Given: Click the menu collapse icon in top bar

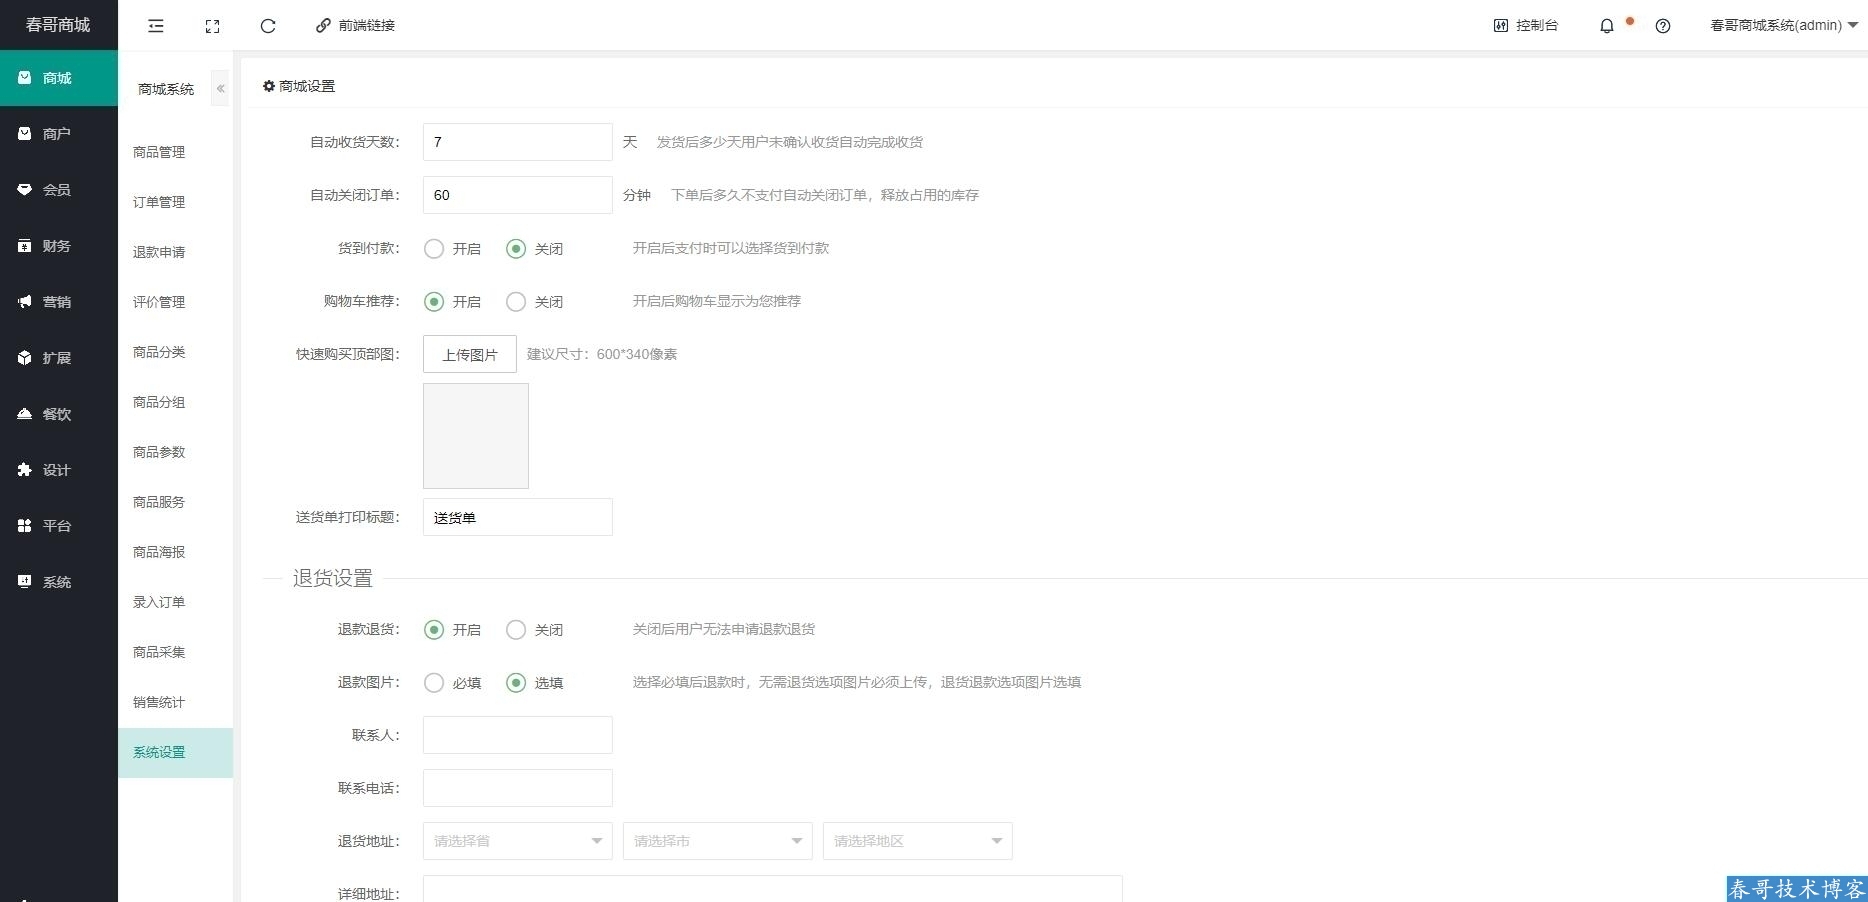Looking at the screenshot, I should [156, 26].
